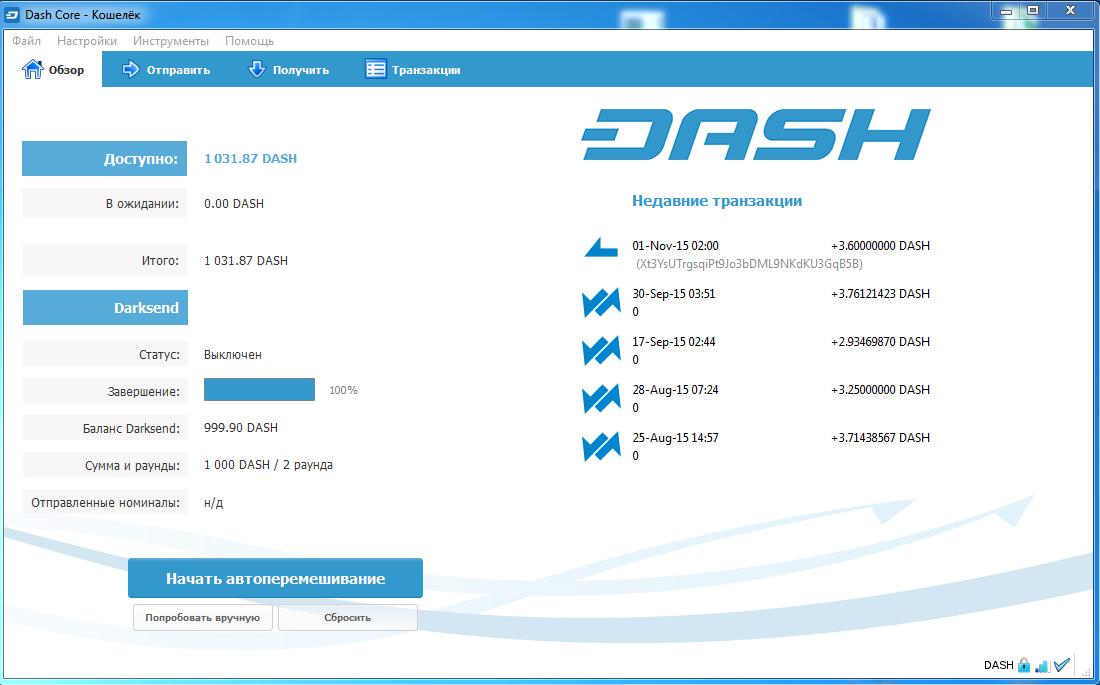Click the amount +3.25000000 DASH
The height and width of the screenshot is (685, 1100).
(880, 390)
